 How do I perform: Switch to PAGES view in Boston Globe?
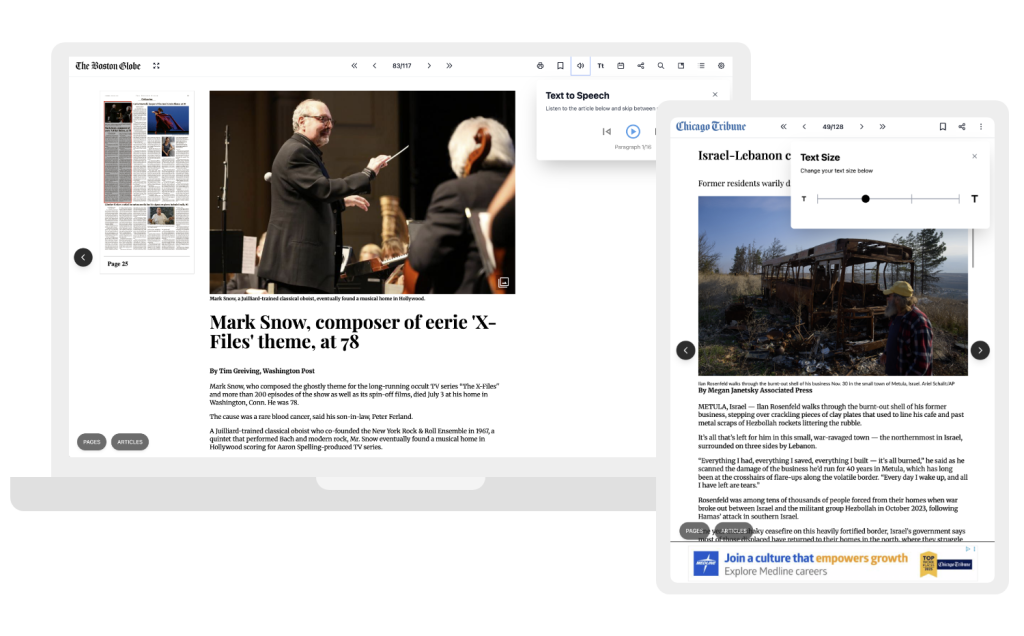[x=91, y=441]
